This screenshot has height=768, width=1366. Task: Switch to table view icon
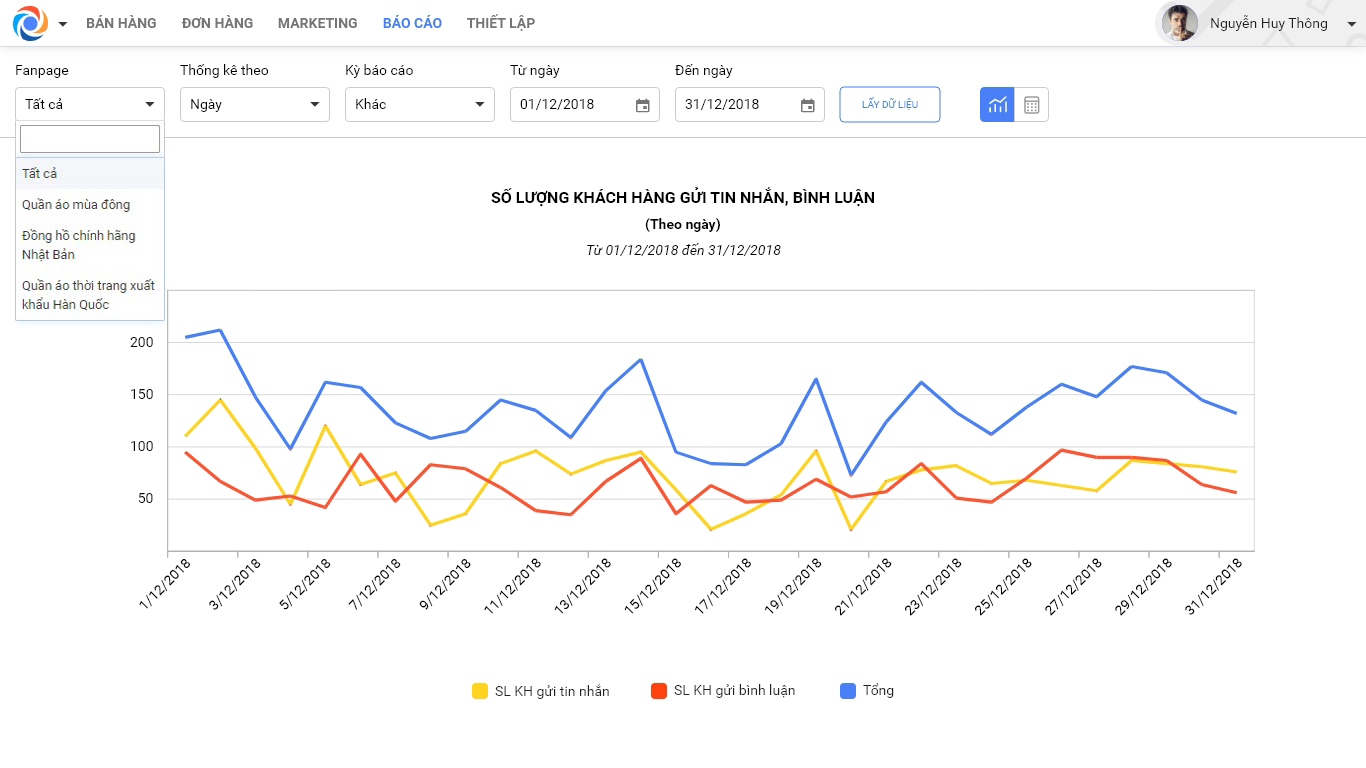1032,105
